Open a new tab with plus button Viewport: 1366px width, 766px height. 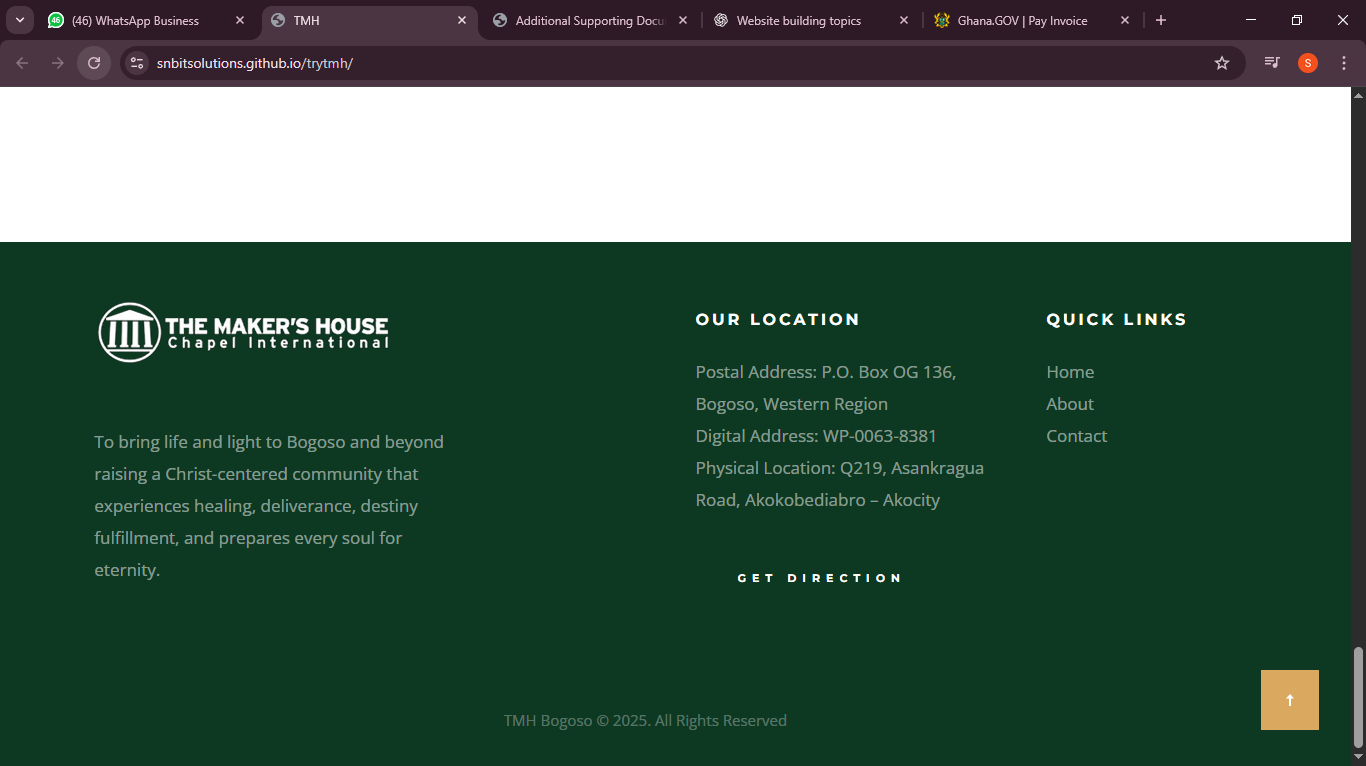[x=1160, y=20]
